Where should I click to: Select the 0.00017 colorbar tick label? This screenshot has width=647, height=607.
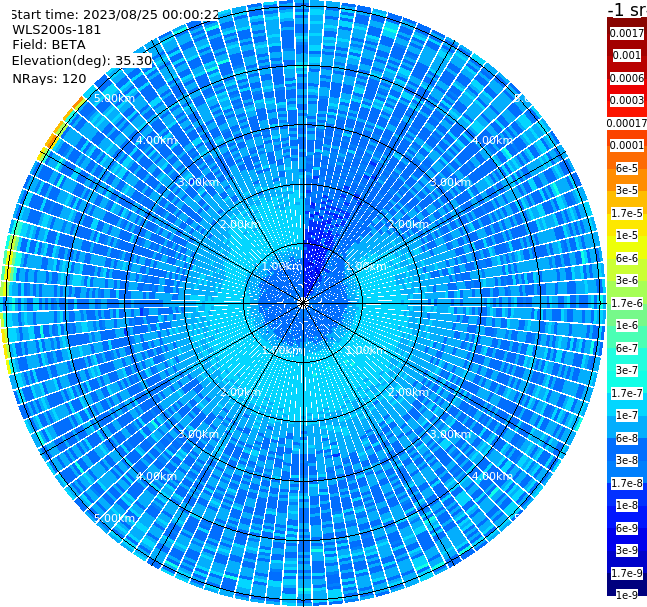tap(627, 123)
